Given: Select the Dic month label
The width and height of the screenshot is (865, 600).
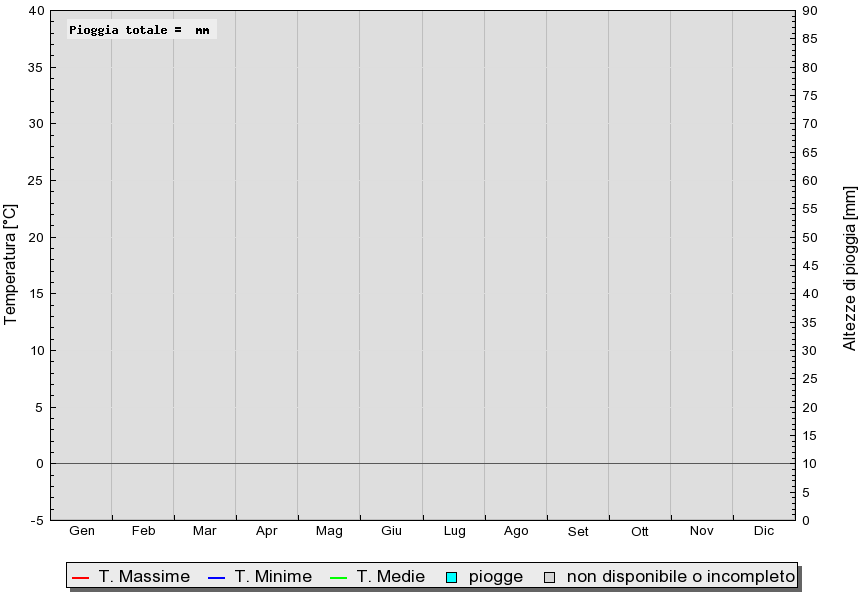Looking at the screenshot, I should [764, 531].
